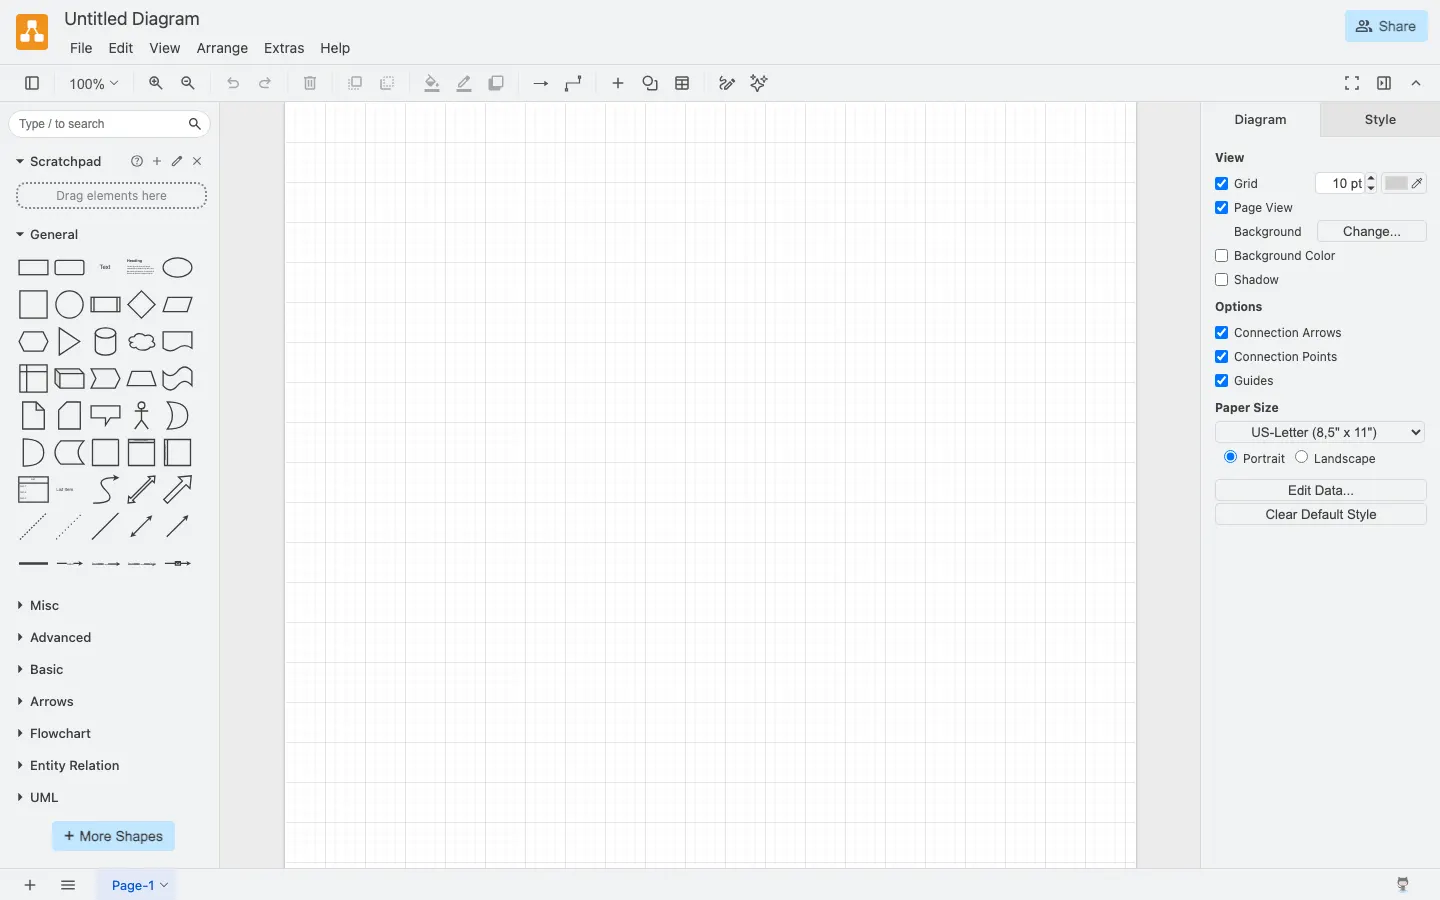Click the cloud shape in palette
Image resolution: width=1440 pixels, height=900 pixels.
pyautogui.click(x=142, y=342)
